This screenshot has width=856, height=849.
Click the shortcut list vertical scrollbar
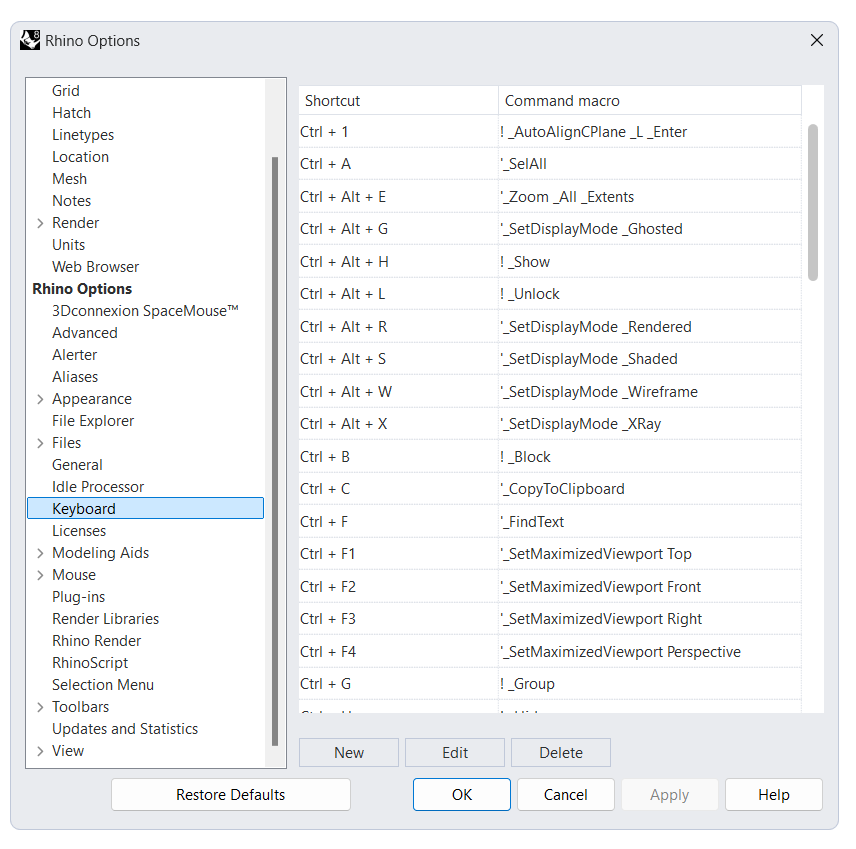813,202
